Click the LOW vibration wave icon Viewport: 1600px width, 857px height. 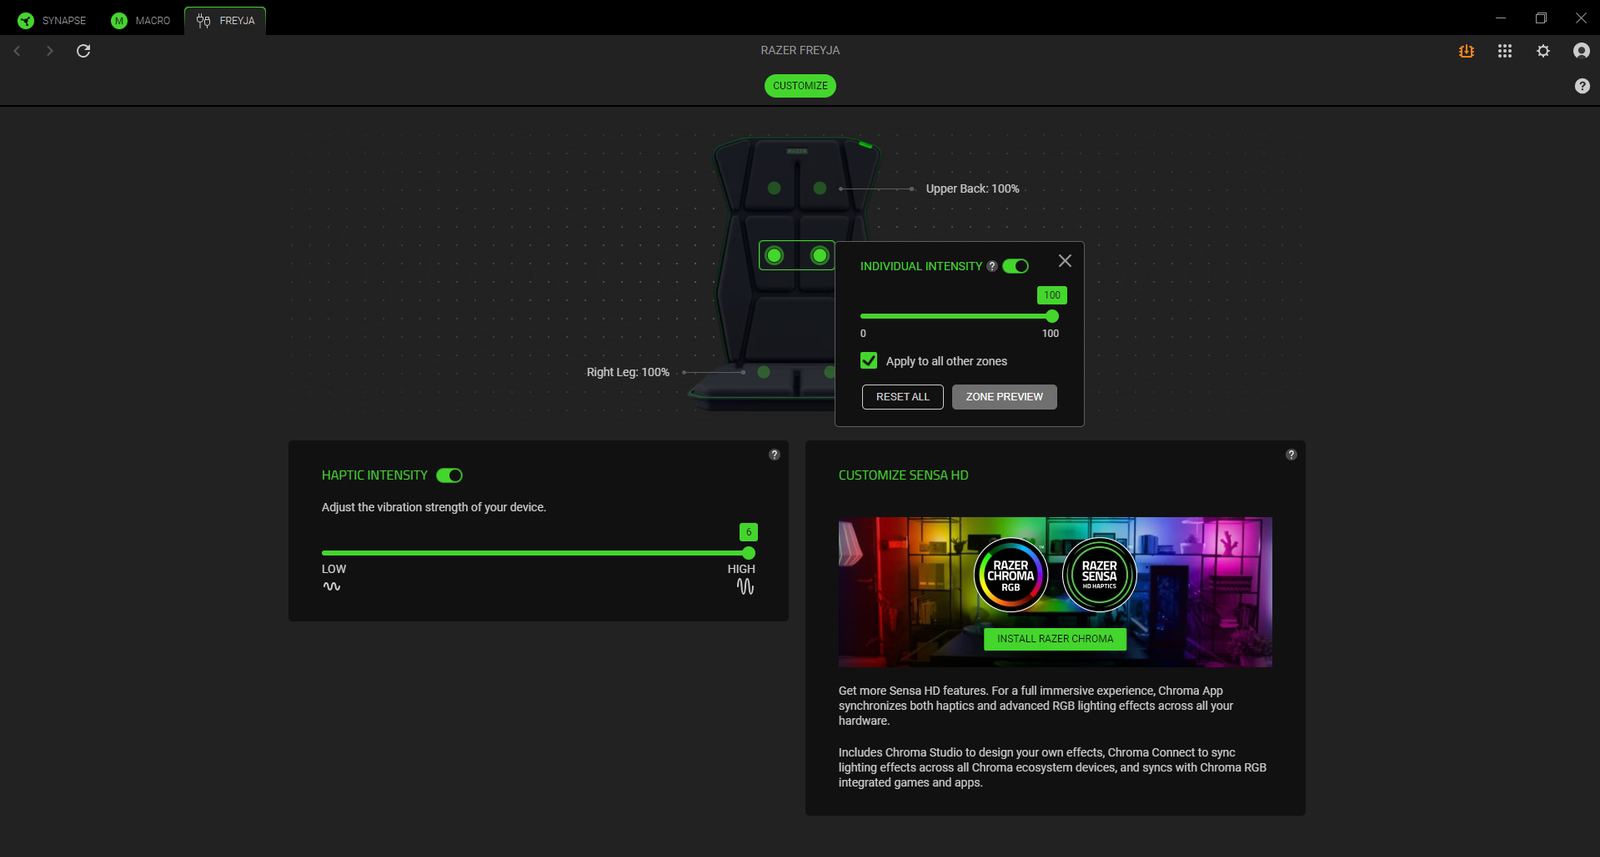332,587
